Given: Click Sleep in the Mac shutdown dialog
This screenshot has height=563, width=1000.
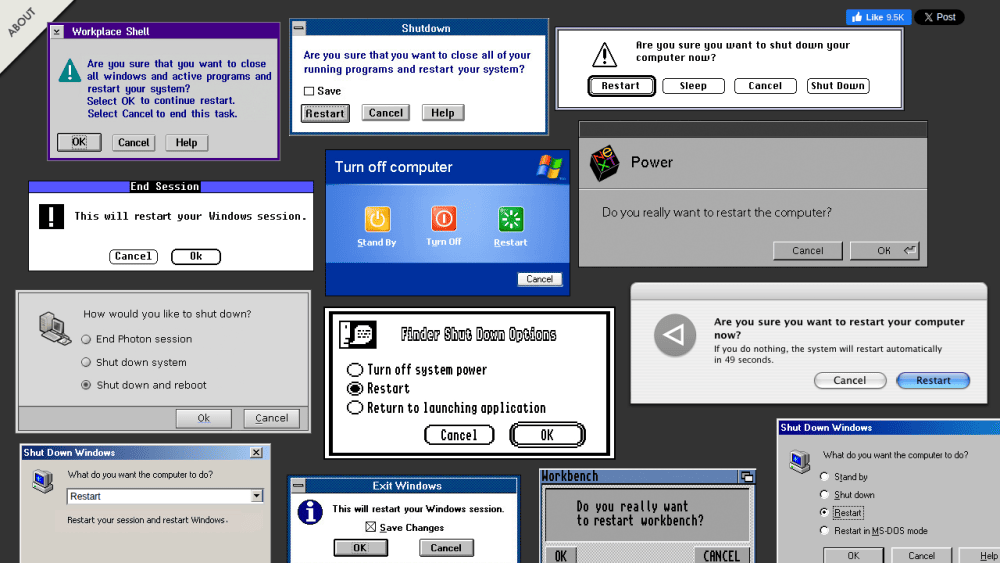Looking at the screenshot, I should pos(693,85).
